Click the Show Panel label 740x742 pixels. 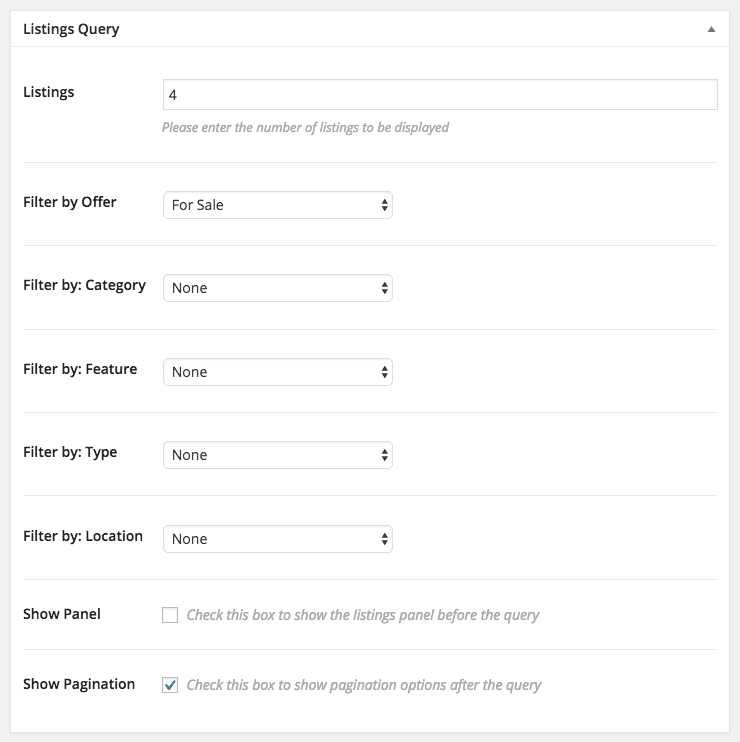pyautogui.click(x=62, y=614)
